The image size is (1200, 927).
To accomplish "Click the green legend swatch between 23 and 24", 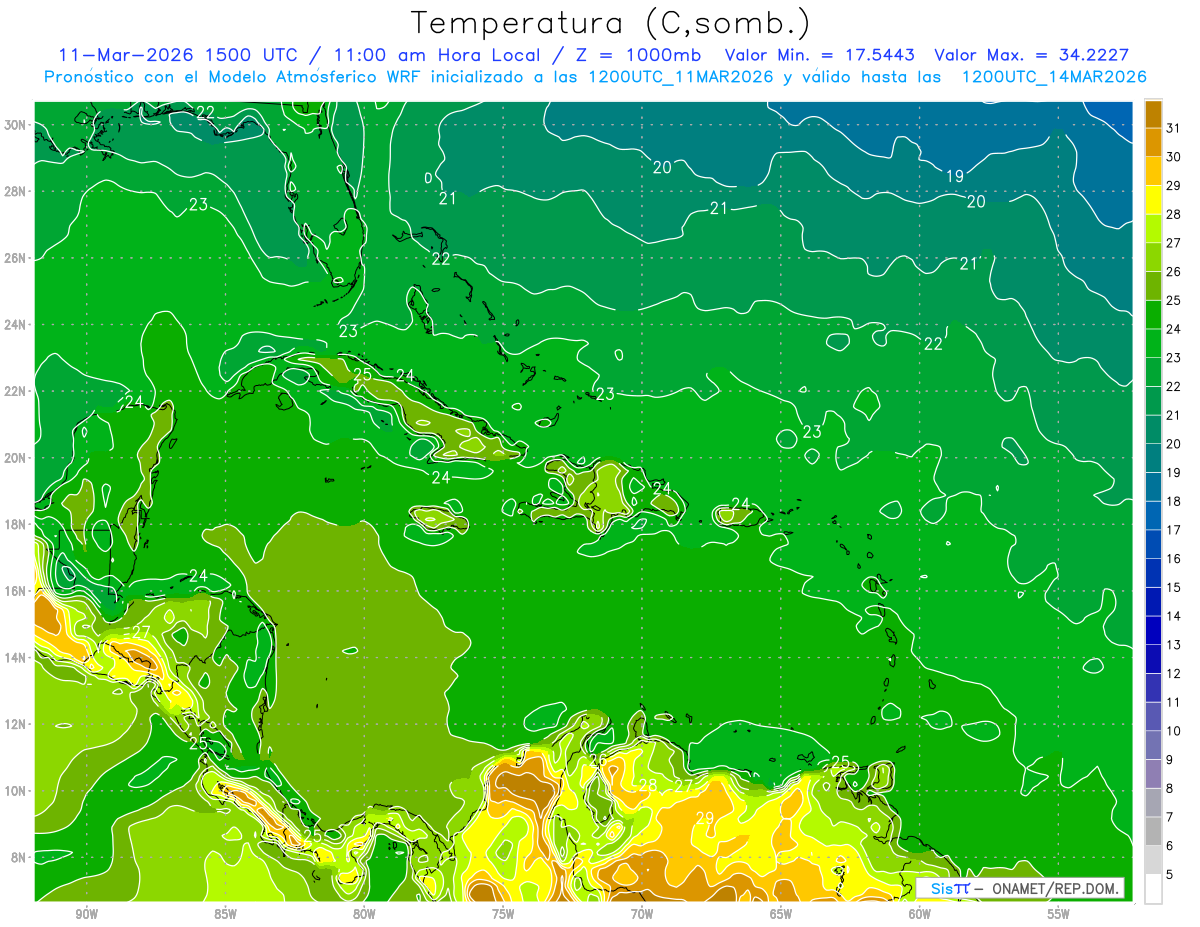I will point(1153,344).
